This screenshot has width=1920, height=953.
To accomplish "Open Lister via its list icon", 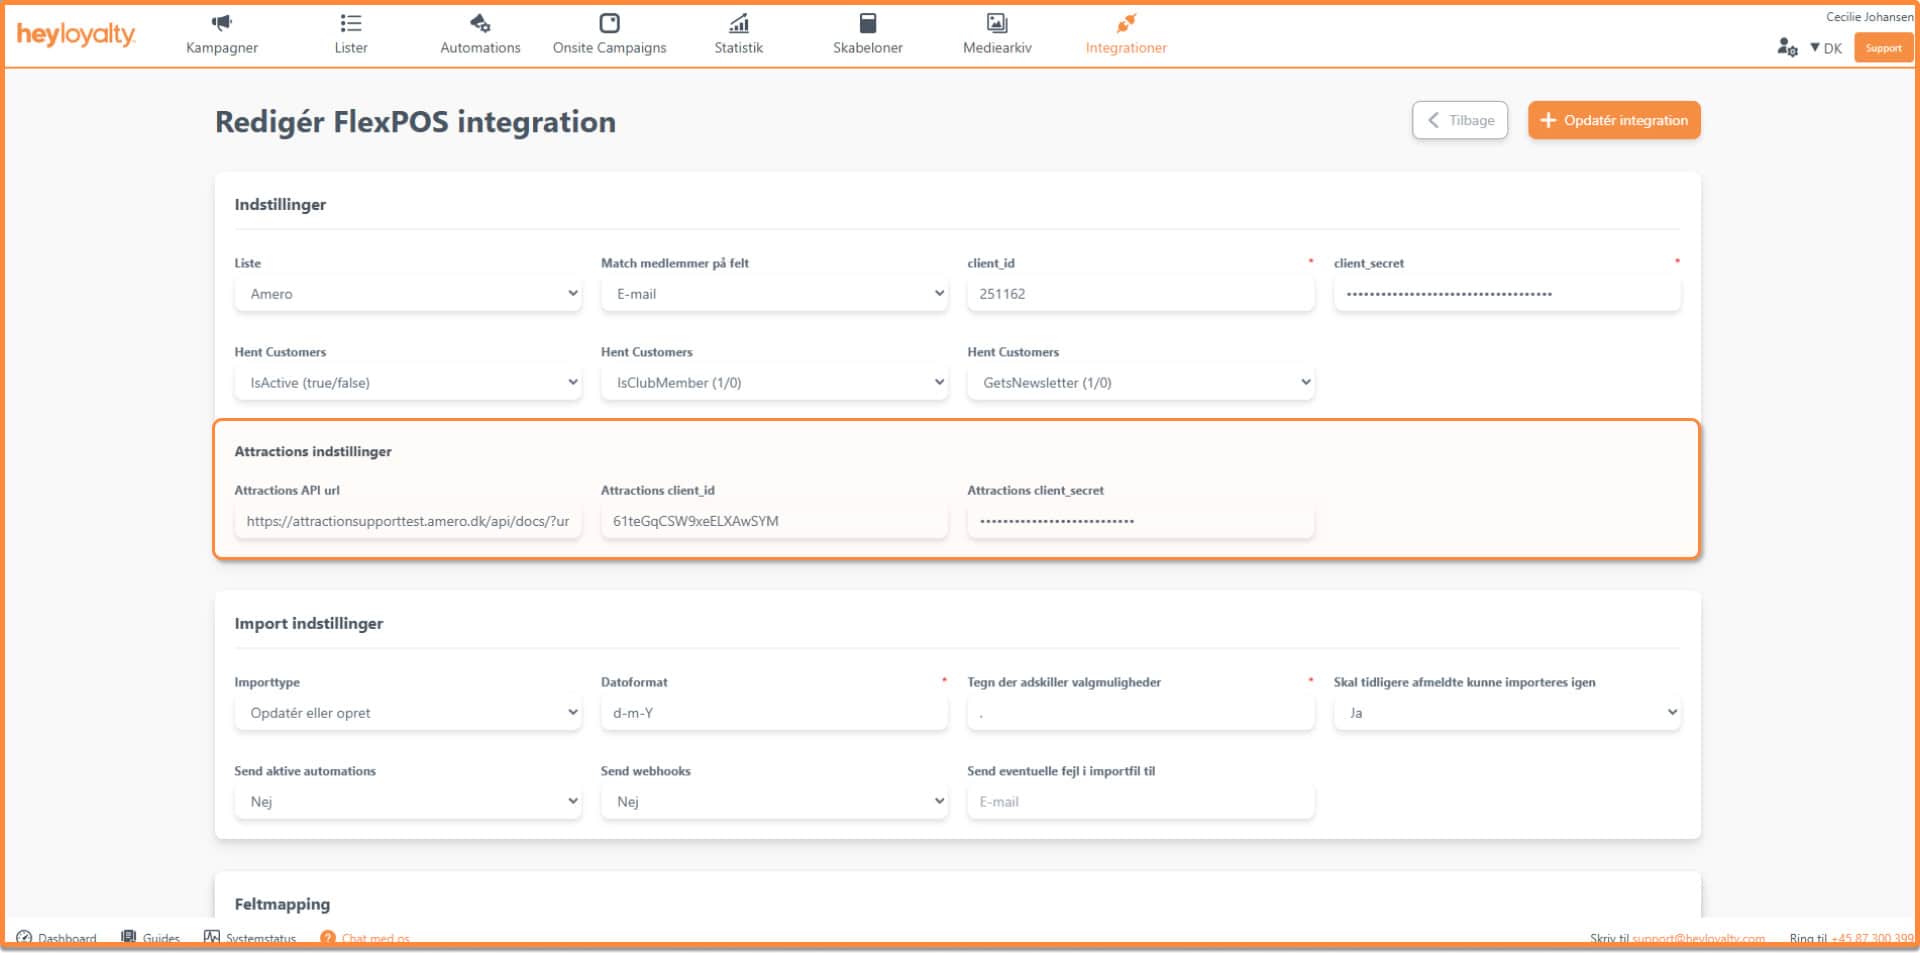I will [350, 23].
